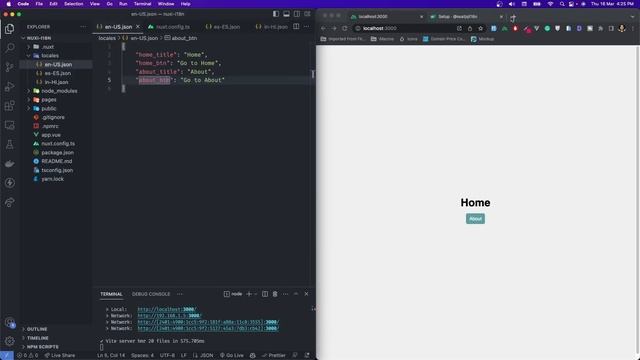Open the Terminal menu in menu bar
The width and height of the screenshot is (640, 360).
(142, 4)
